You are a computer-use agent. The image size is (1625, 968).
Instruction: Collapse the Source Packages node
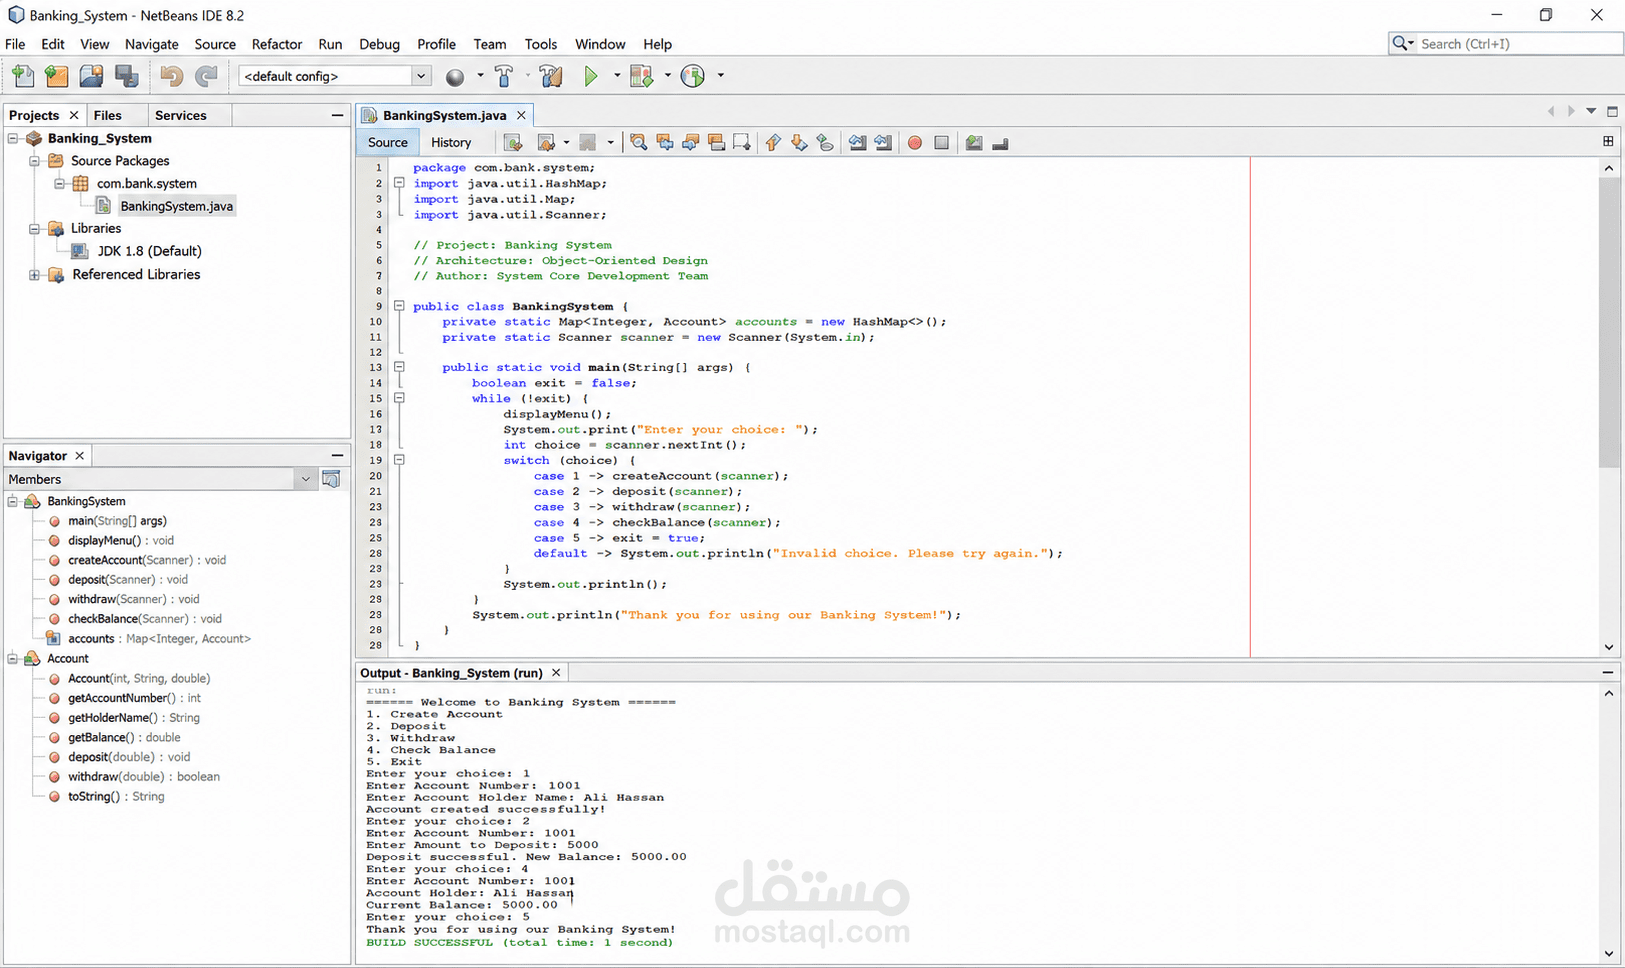click(34, 161)
